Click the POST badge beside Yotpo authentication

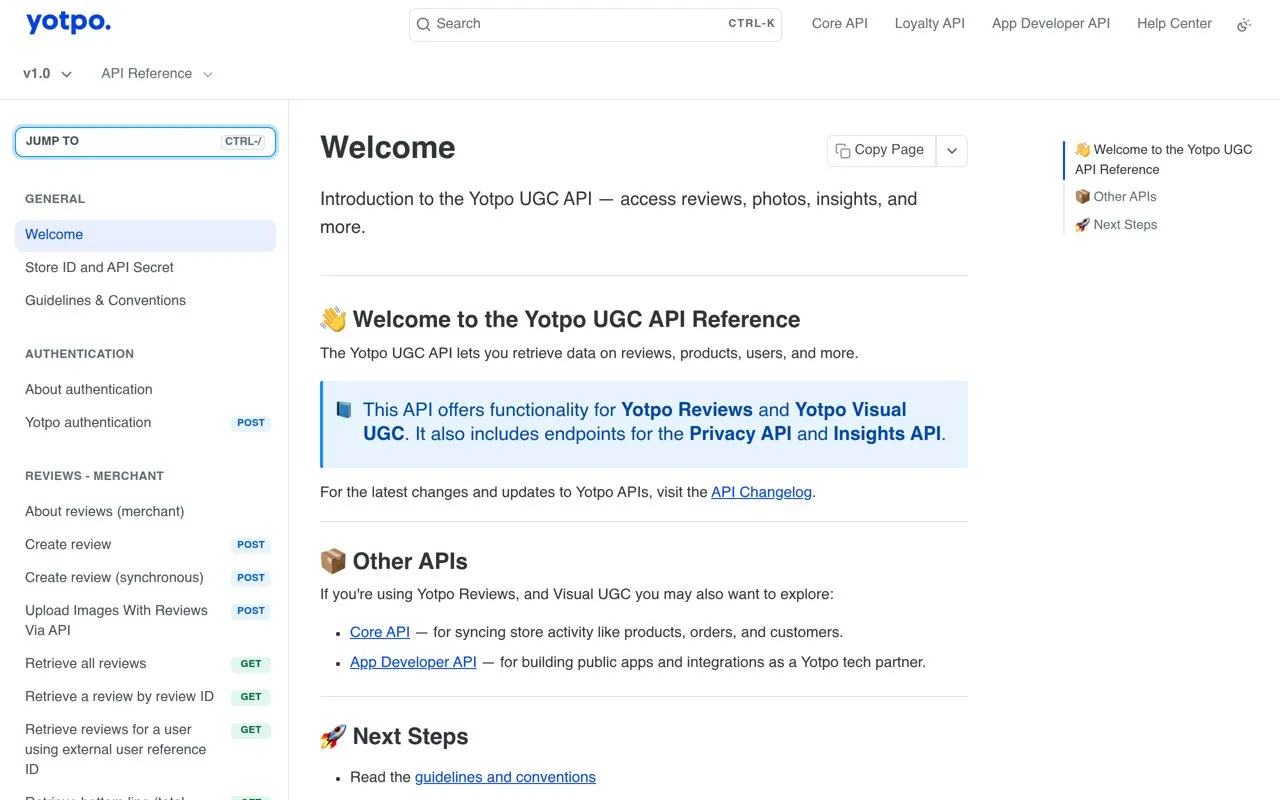(x=251, y=423)
